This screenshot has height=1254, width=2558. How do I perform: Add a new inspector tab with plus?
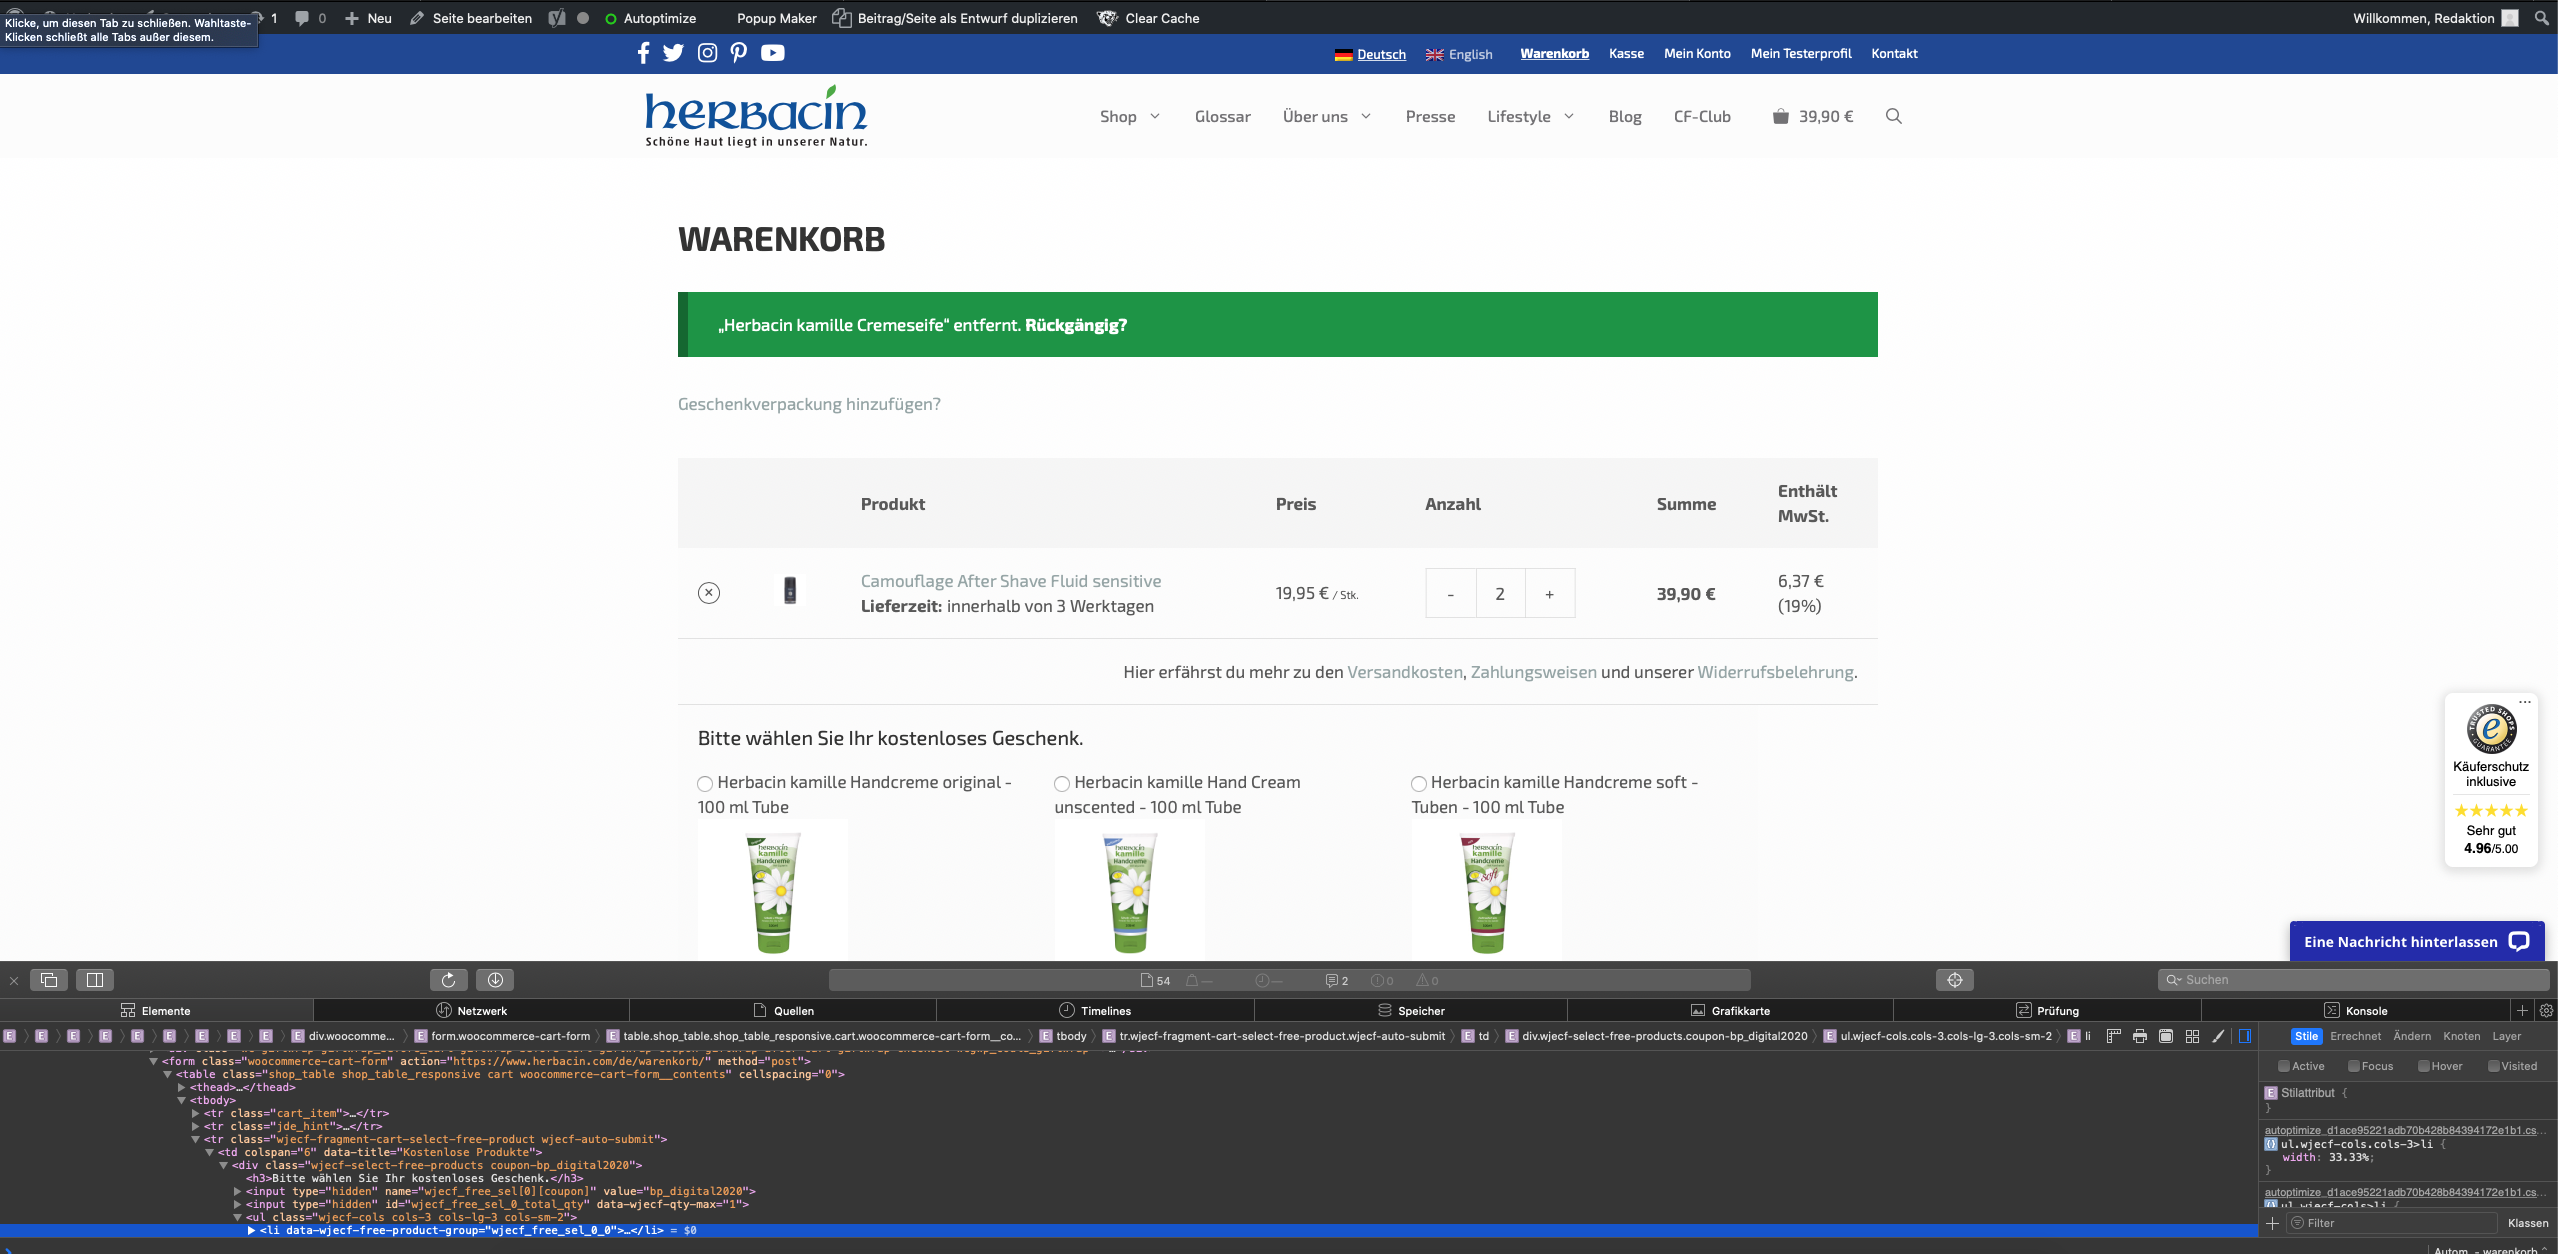(x=2522, y=1010)
